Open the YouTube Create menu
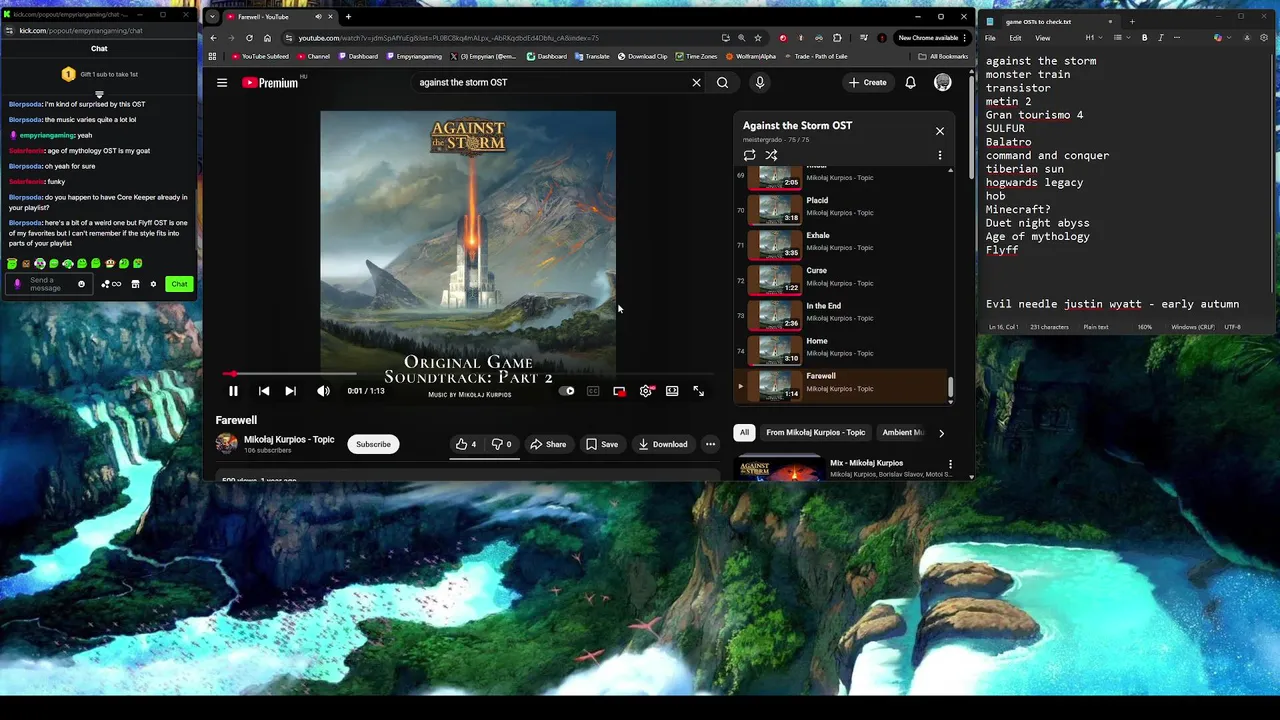Viewport: 1280px width, 720px height. point(867,82)
